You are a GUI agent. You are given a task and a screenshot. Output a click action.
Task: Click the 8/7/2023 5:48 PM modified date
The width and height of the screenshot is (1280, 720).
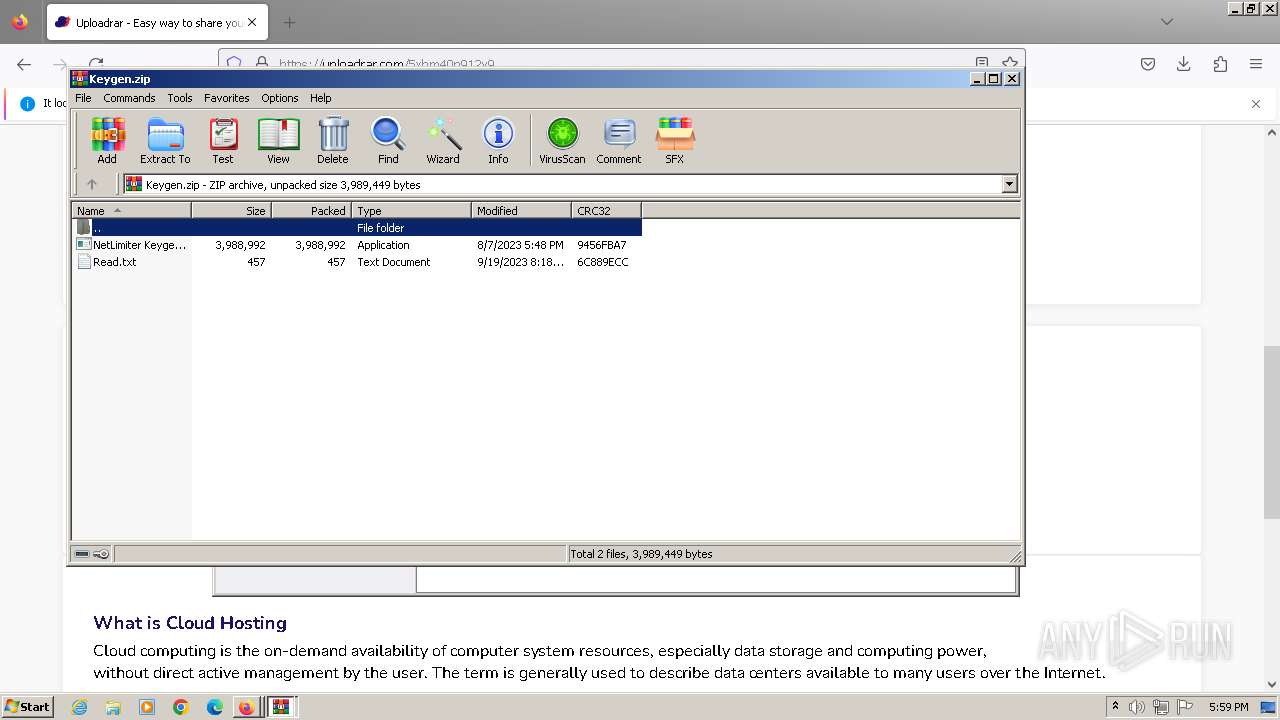(520, 245)
